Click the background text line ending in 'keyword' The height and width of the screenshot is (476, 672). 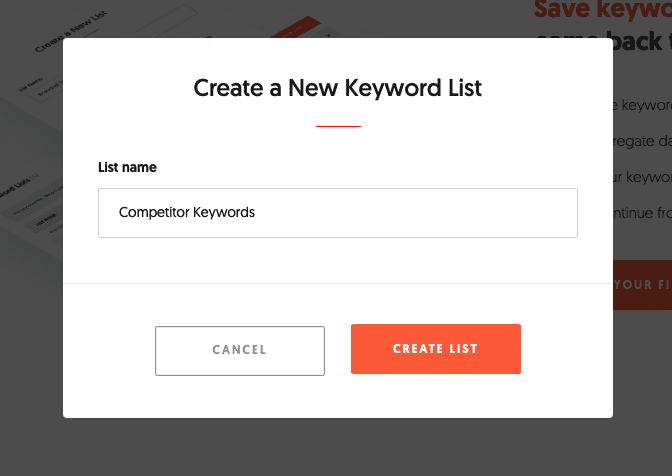(641, 105)
